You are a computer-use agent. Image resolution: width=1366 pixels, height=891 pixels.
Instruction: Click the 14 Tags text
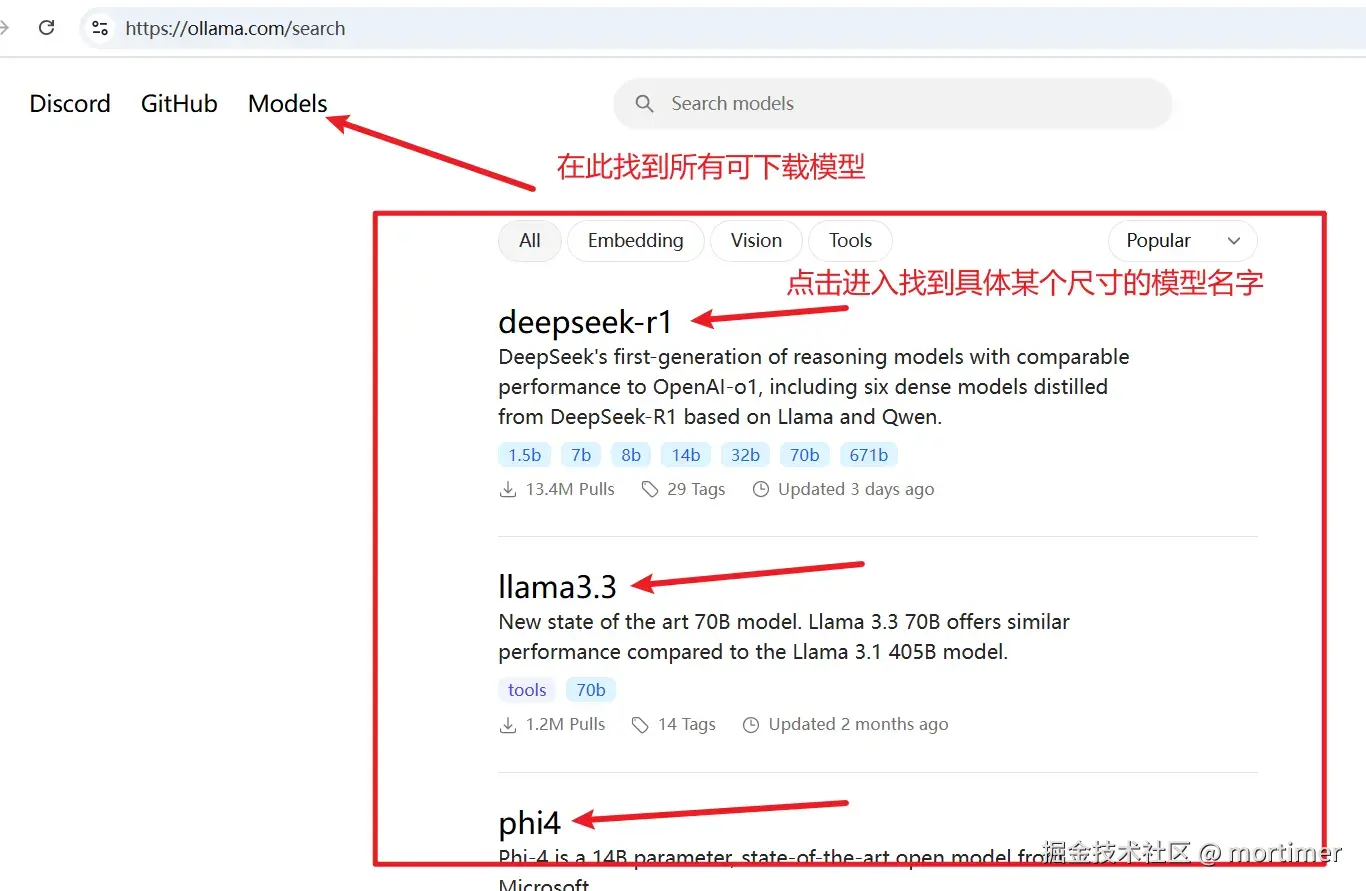pyautogui.click(x=687, y=725)
